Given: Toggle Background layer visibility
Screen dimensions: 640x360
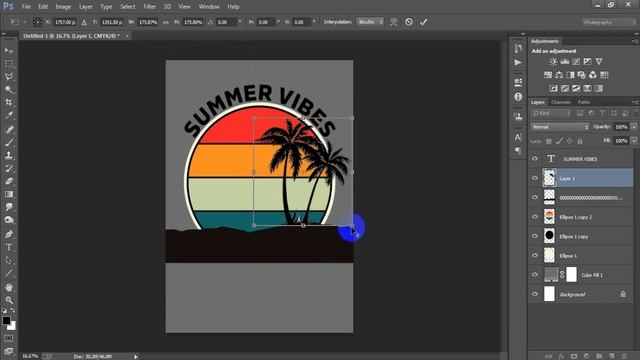Looking at the screenshot, I should (535, 294).
